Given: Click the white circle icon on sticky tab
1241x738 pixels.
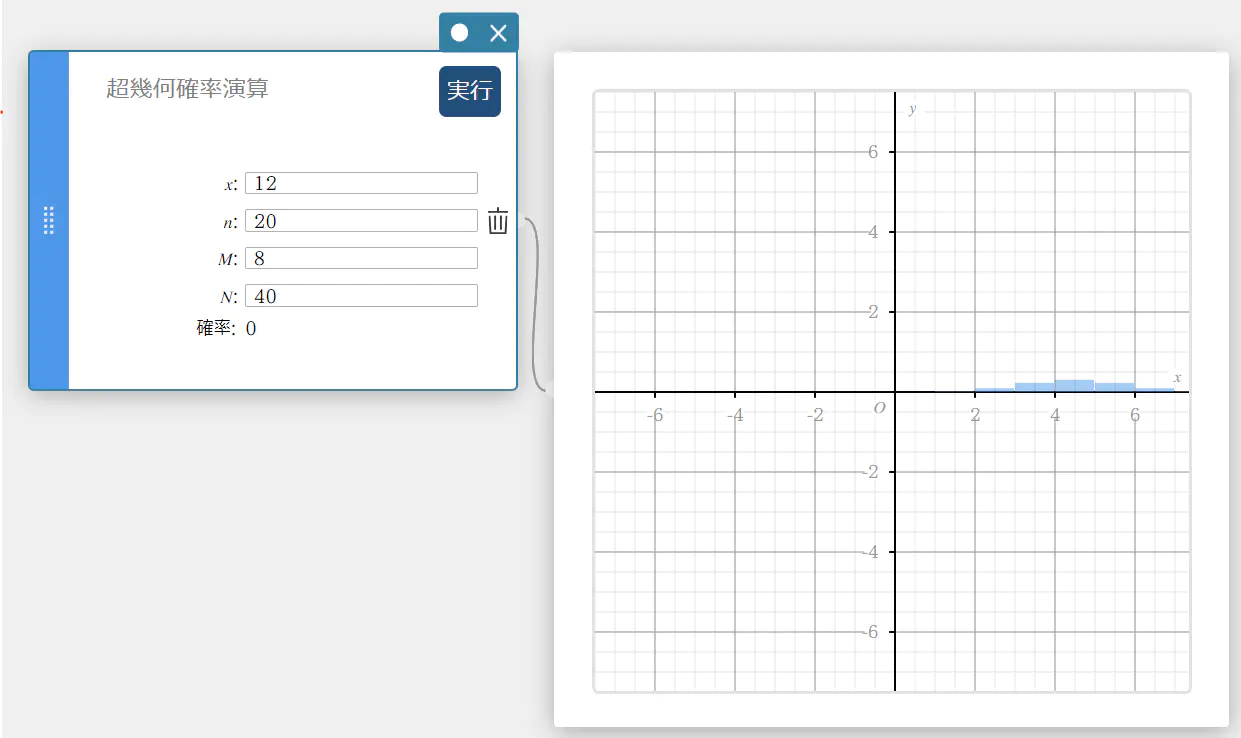Looking at the screenshot, I should click(x=459, y=33).
